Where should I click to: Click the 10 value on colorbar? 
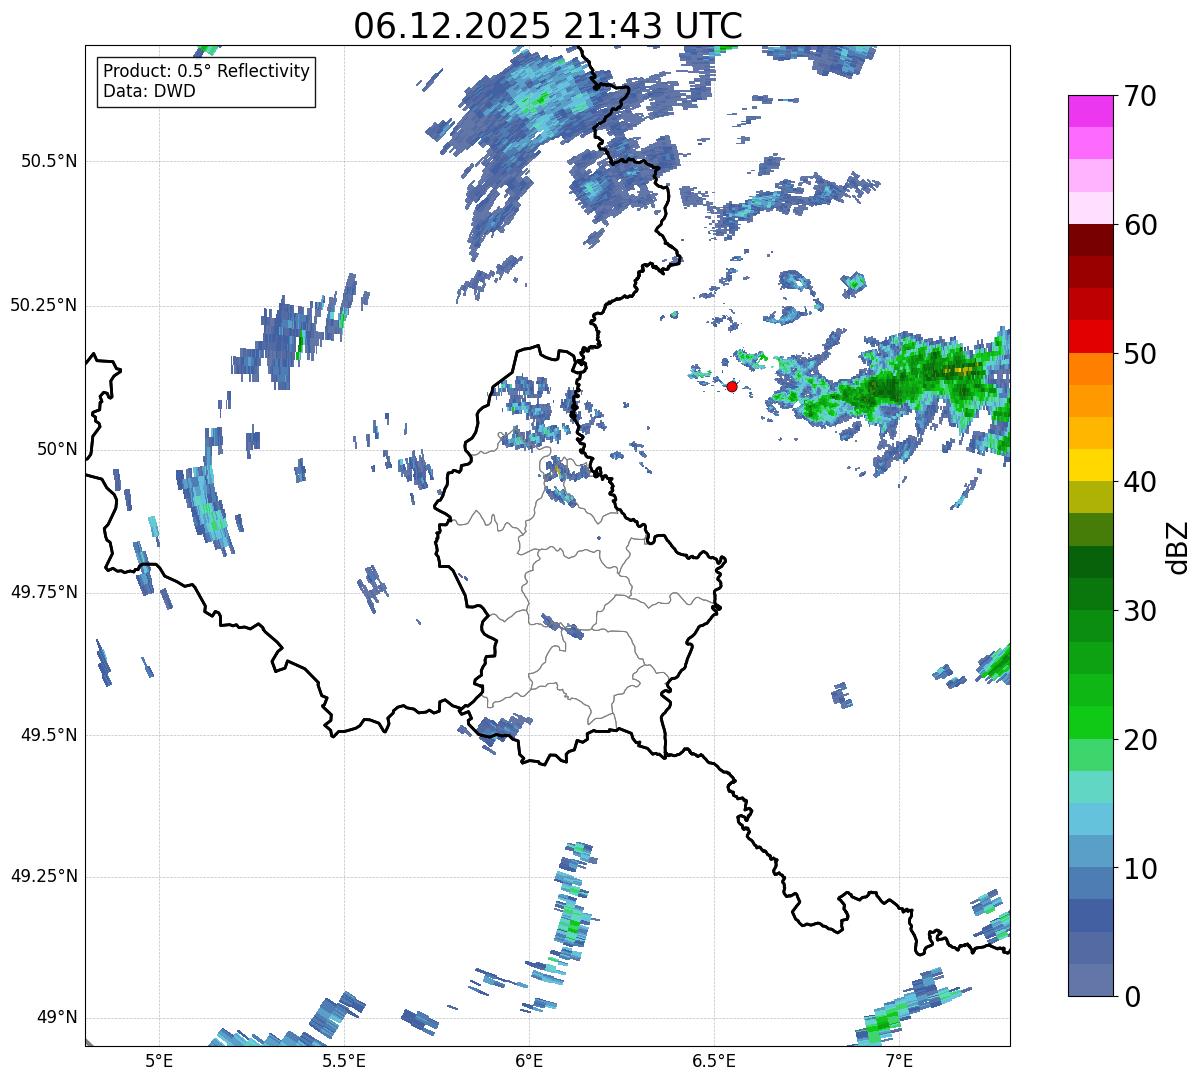(1140, 869)
